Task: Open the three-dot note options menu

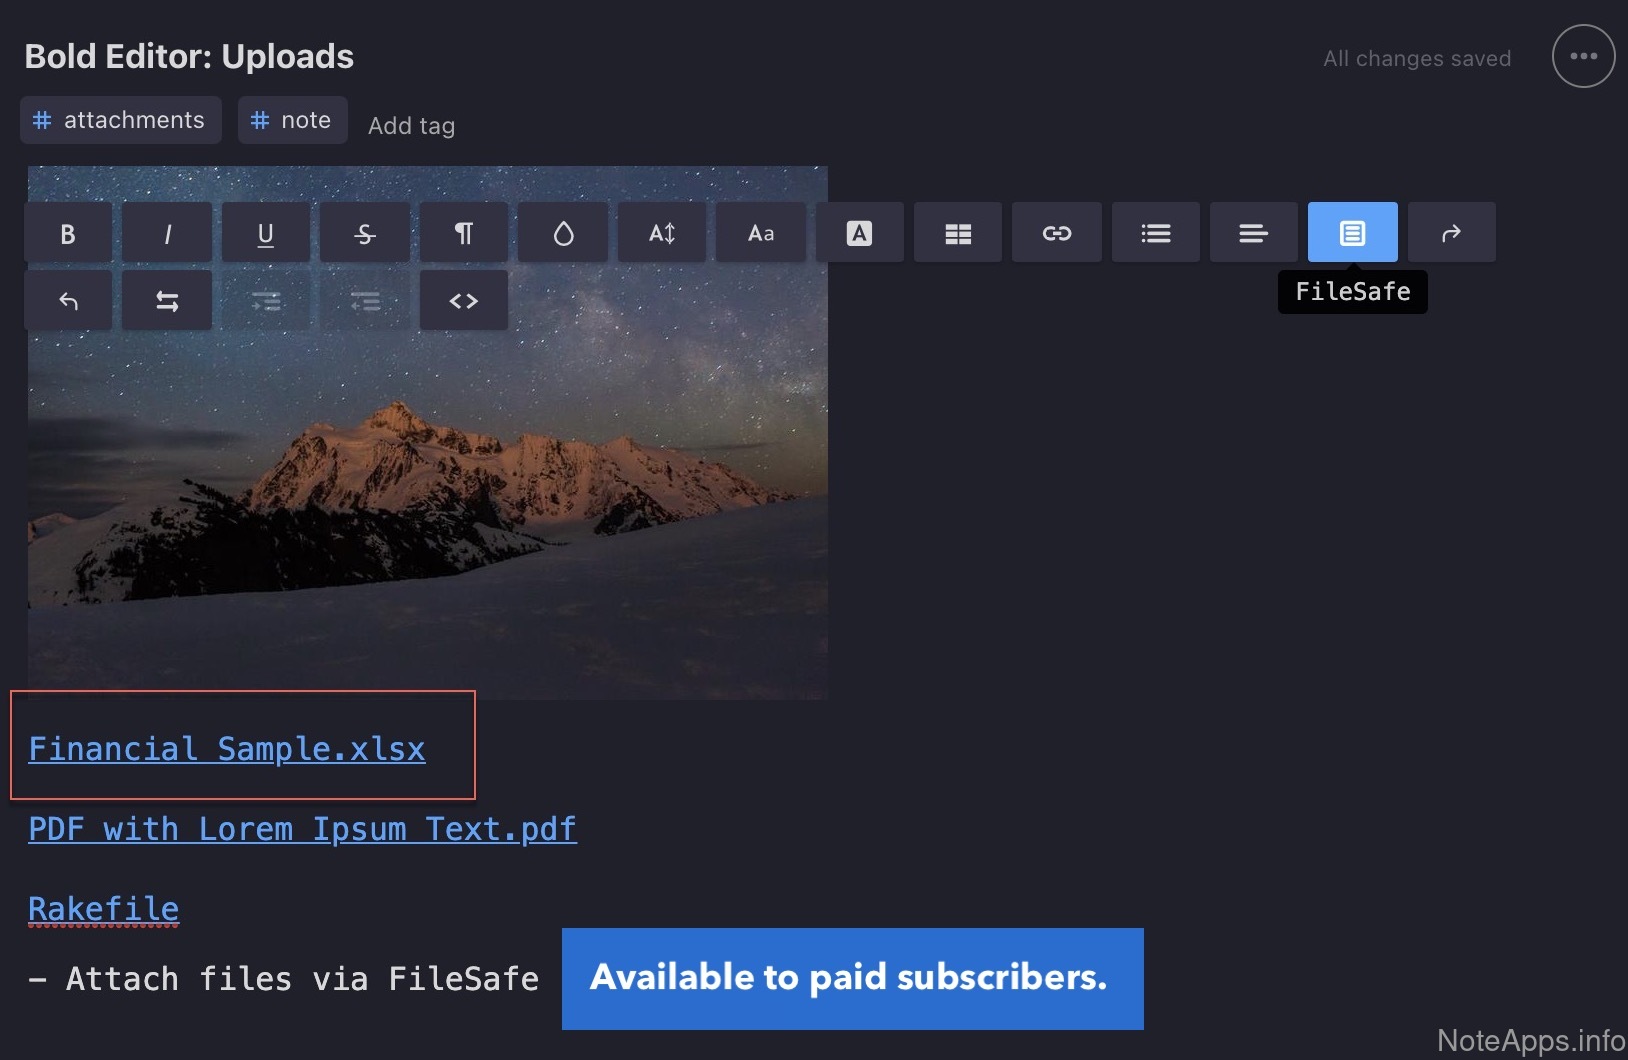Action: 1583,57
